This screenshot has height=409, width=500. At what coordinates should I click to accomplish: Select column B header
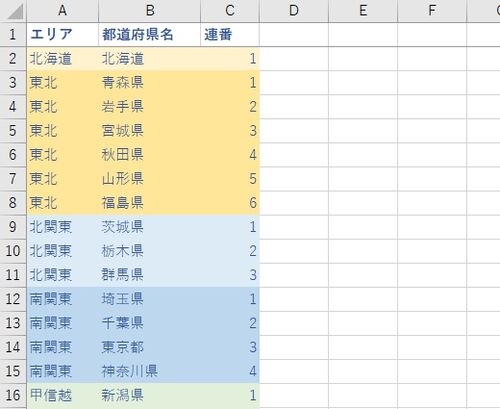[x=150, y=11]
